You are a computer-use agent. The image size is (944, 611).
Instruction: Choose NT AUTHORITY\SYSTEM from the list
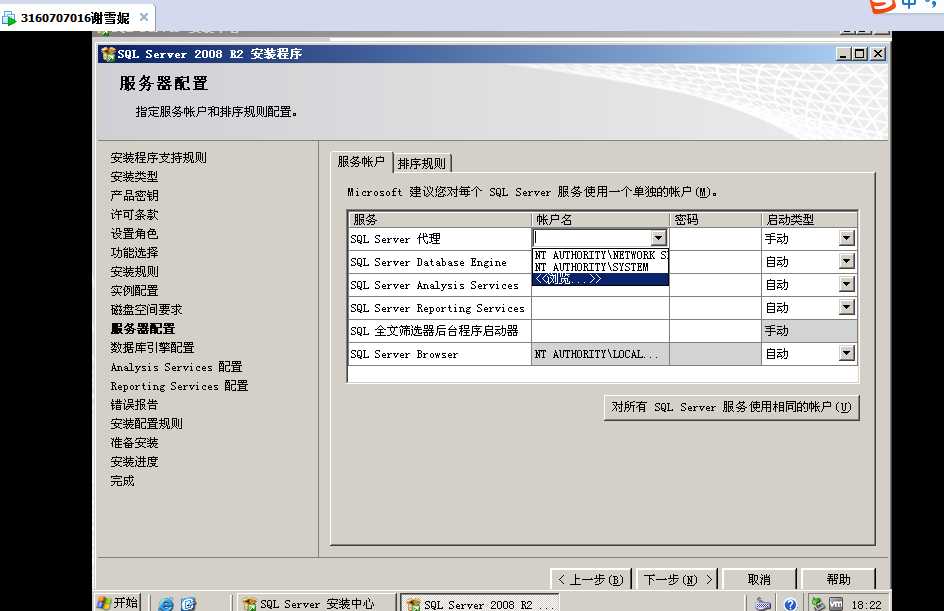600,267
